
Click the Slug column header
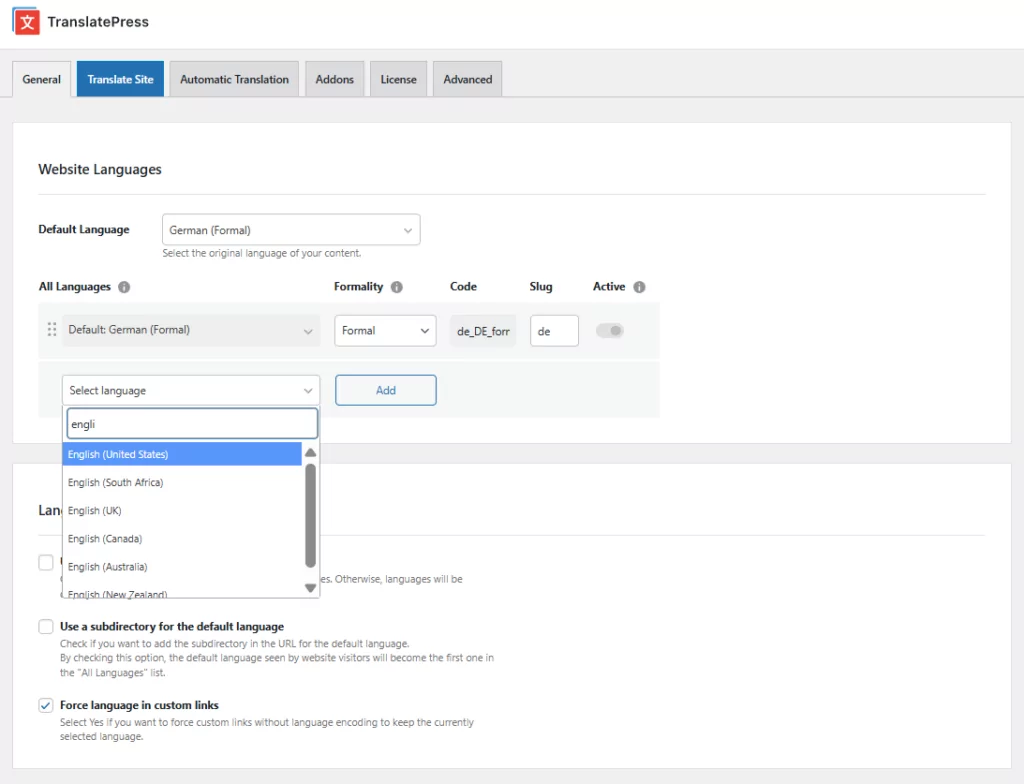(541, 286)
